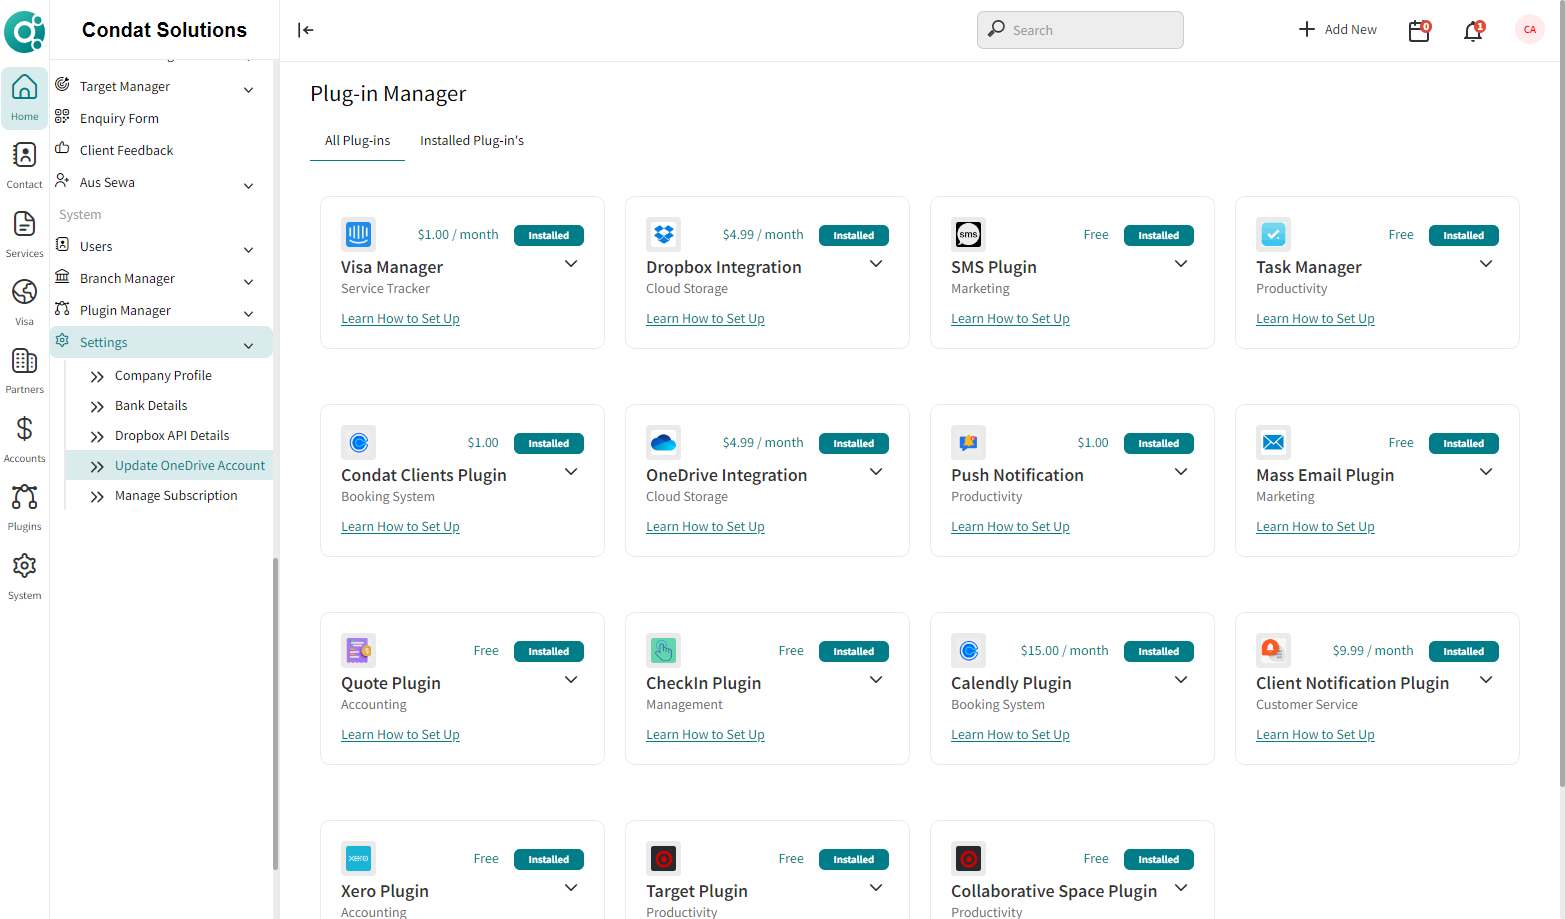The width and height of the screenshot is (1565, 919).
Task: Click the Add New button
Action: (1337, 30)
